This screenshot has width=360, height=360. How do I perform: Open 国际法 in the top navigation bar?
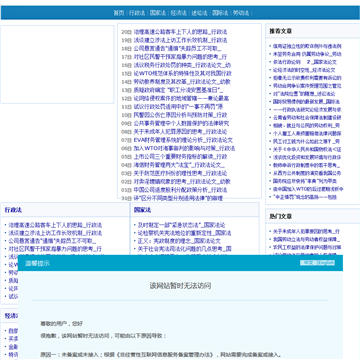(x=220, y=13)
